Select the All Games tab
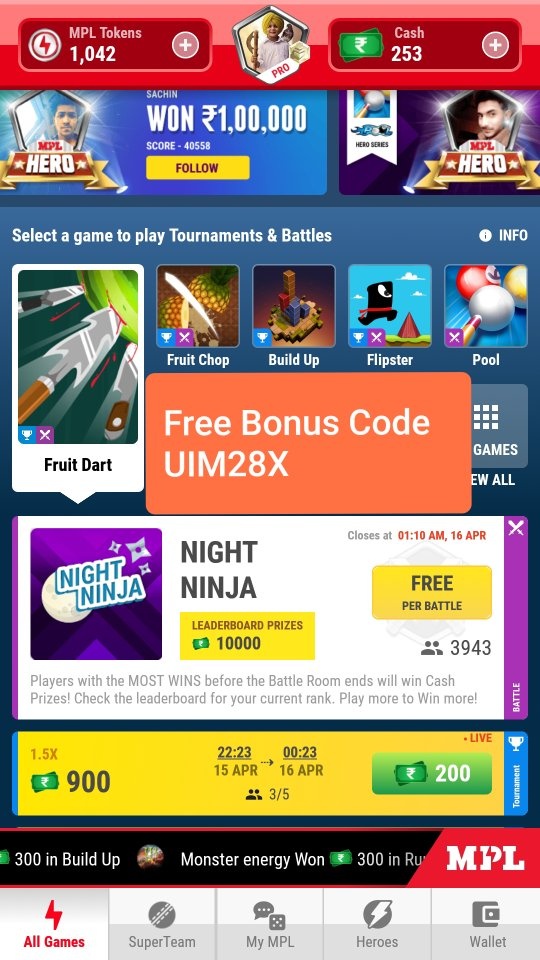The height and width of the screenshot is (960, 540). click(x=54, y=924)
